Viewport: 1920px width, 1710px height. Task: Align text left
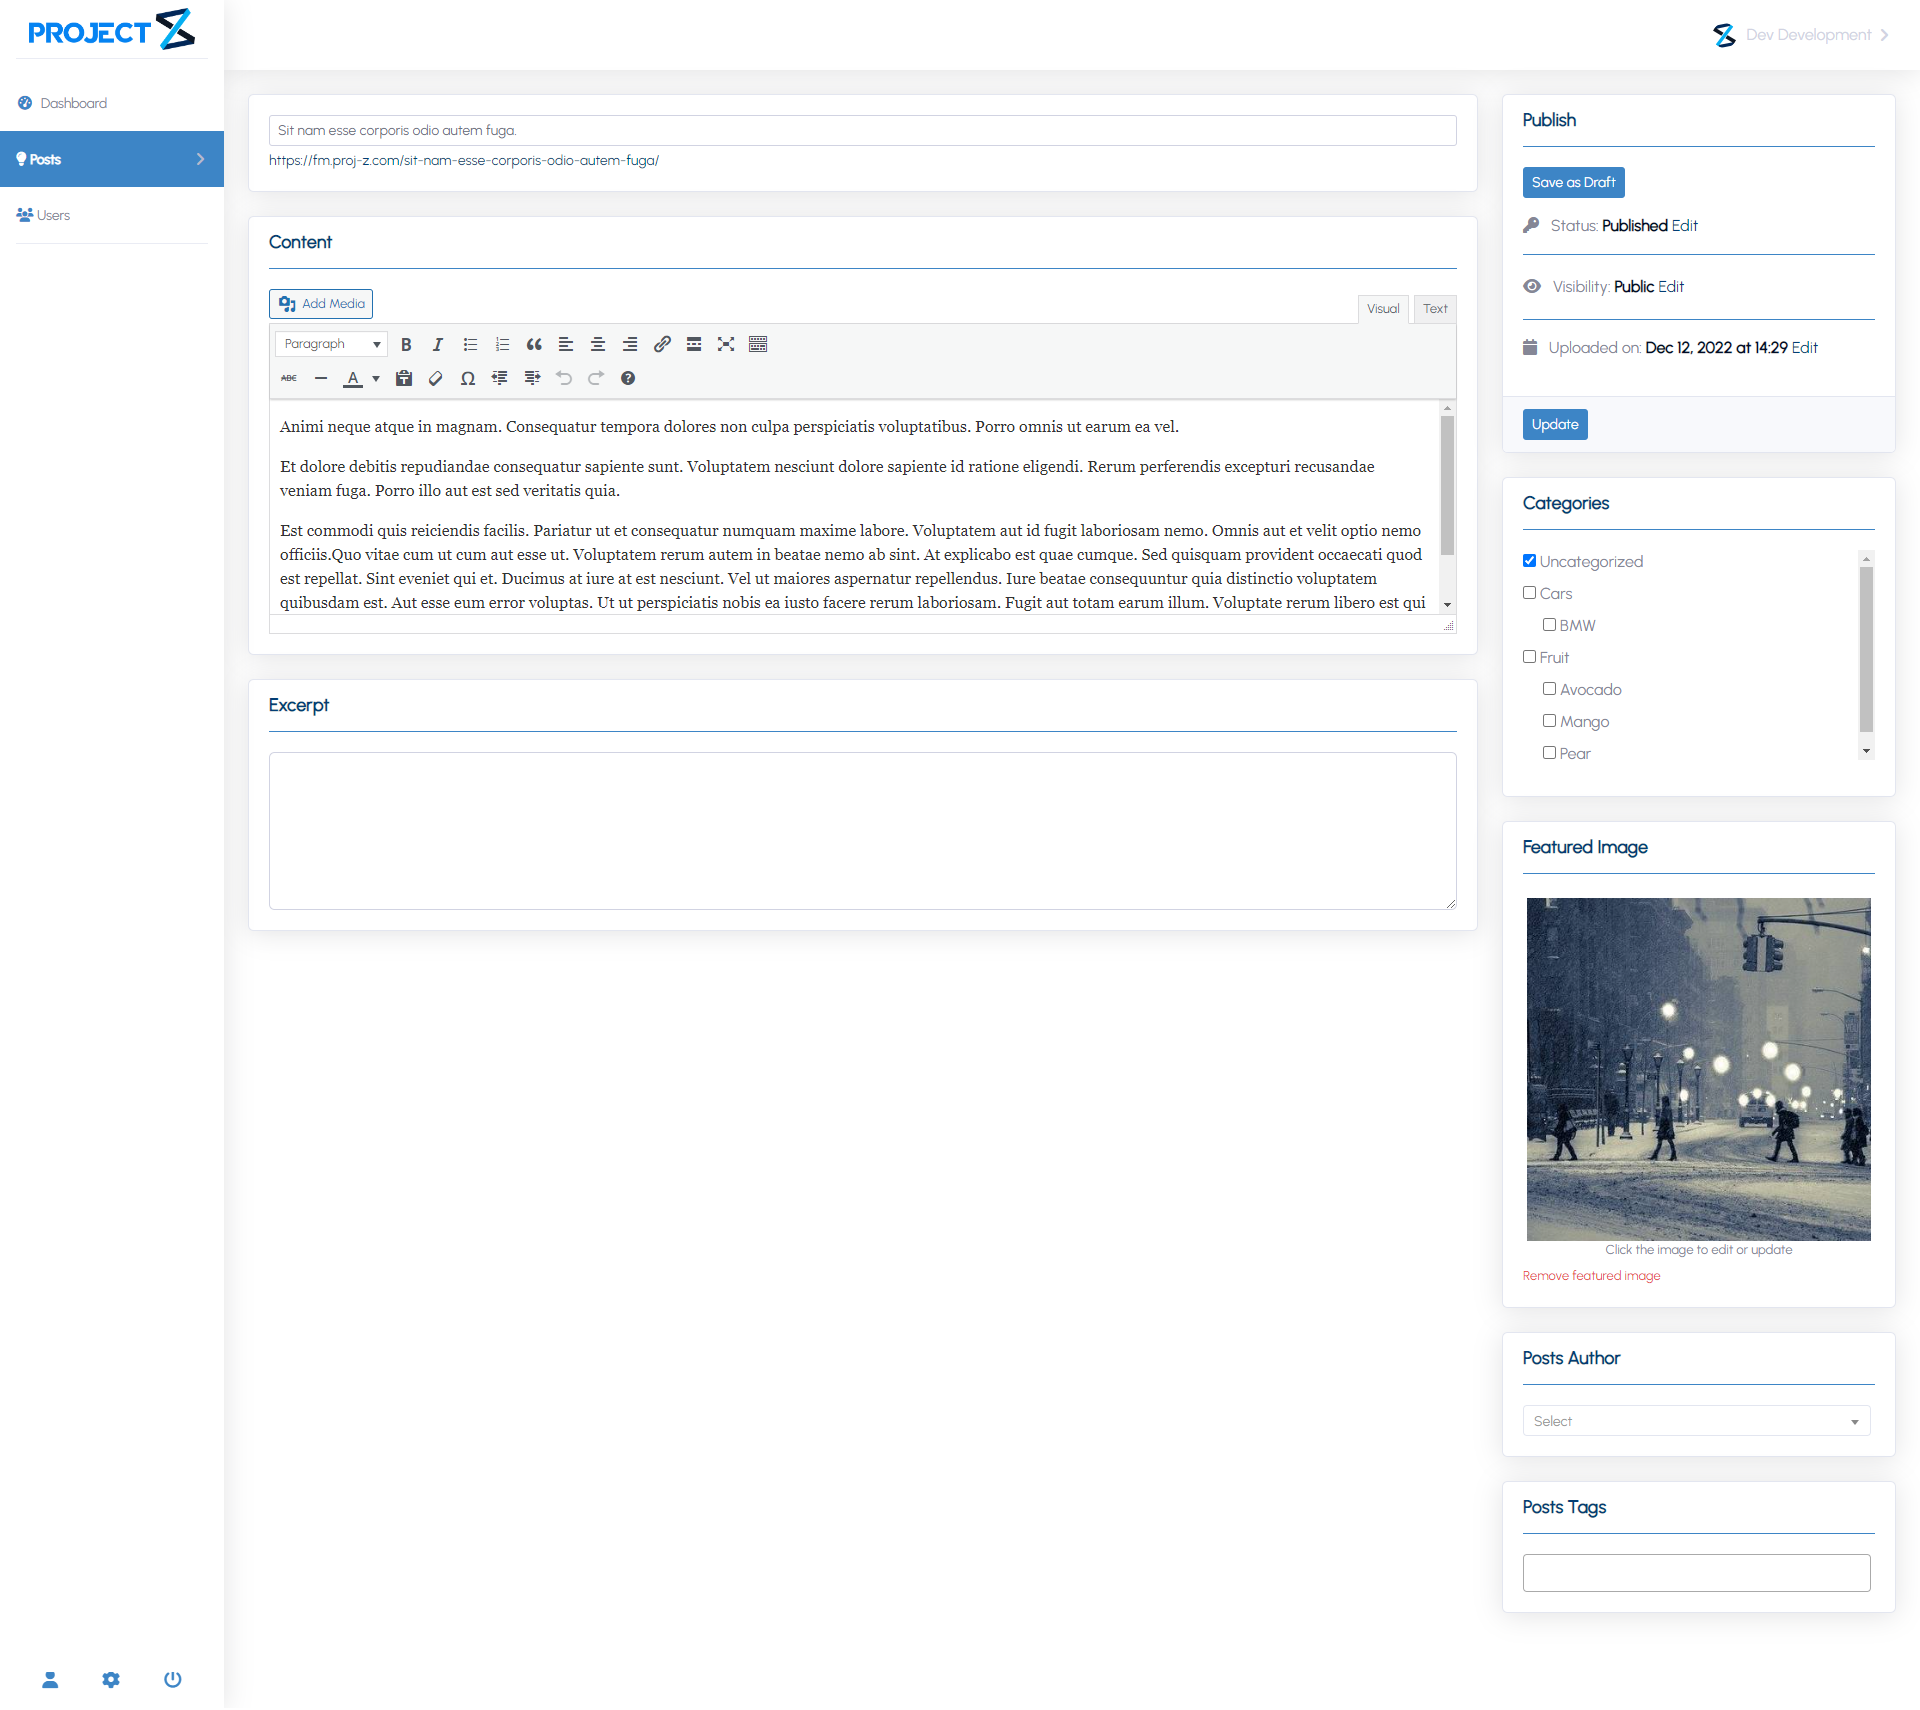(x=566, y=344)
